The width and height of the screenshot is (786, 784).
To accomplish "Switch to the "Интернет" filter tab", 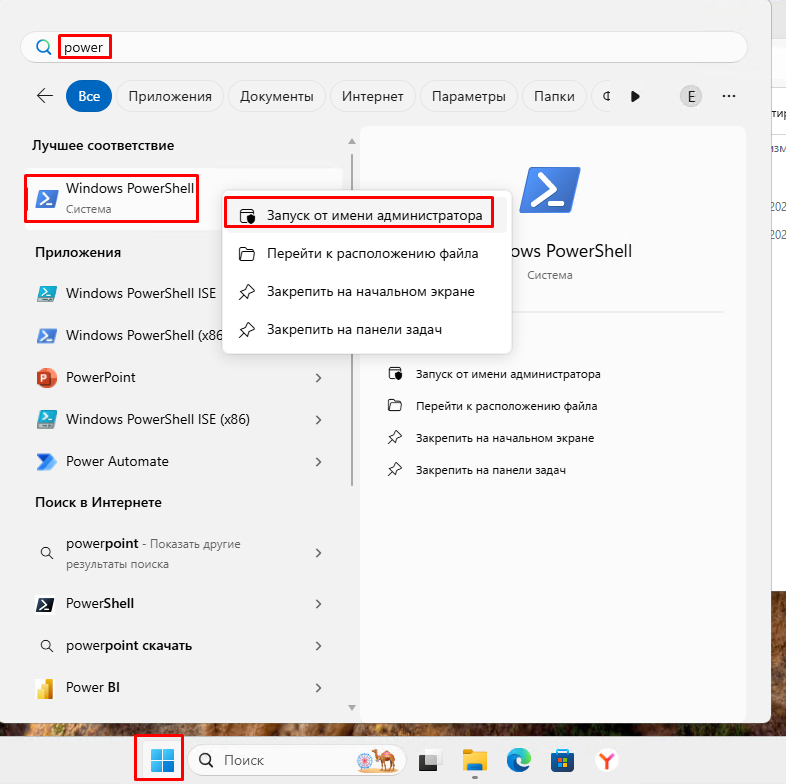I will pos(372,96).
